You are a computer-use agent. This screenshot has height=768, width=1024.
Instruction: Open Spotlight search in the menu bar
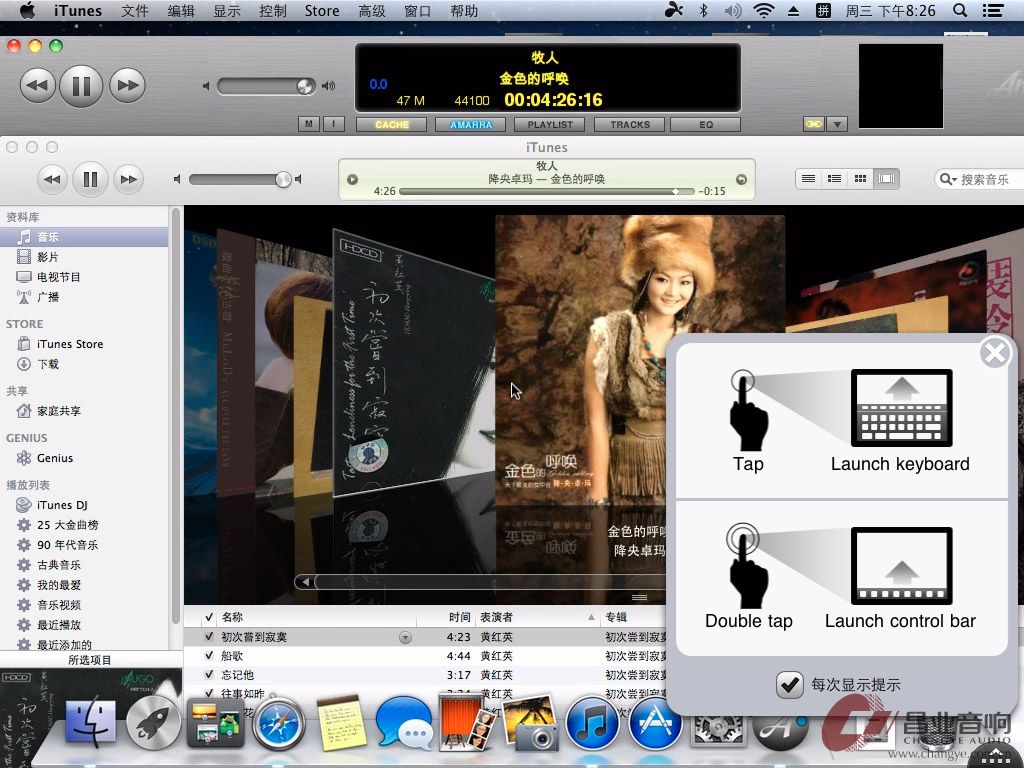[x=960, y=10]
